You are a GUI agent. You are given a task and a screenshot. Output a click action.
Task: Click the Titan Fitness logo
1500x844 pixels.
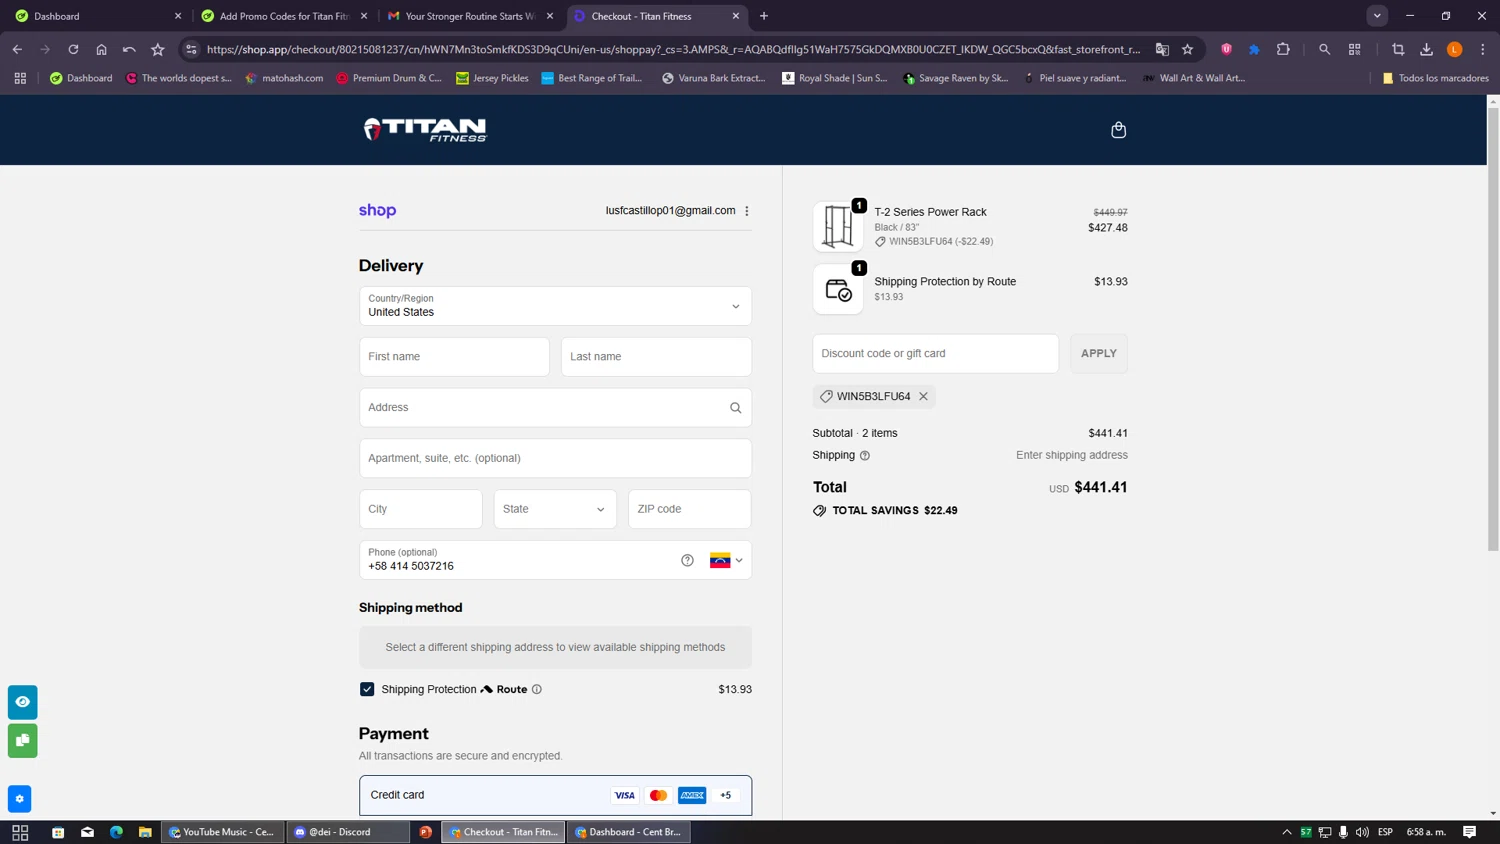click(425, 130)
